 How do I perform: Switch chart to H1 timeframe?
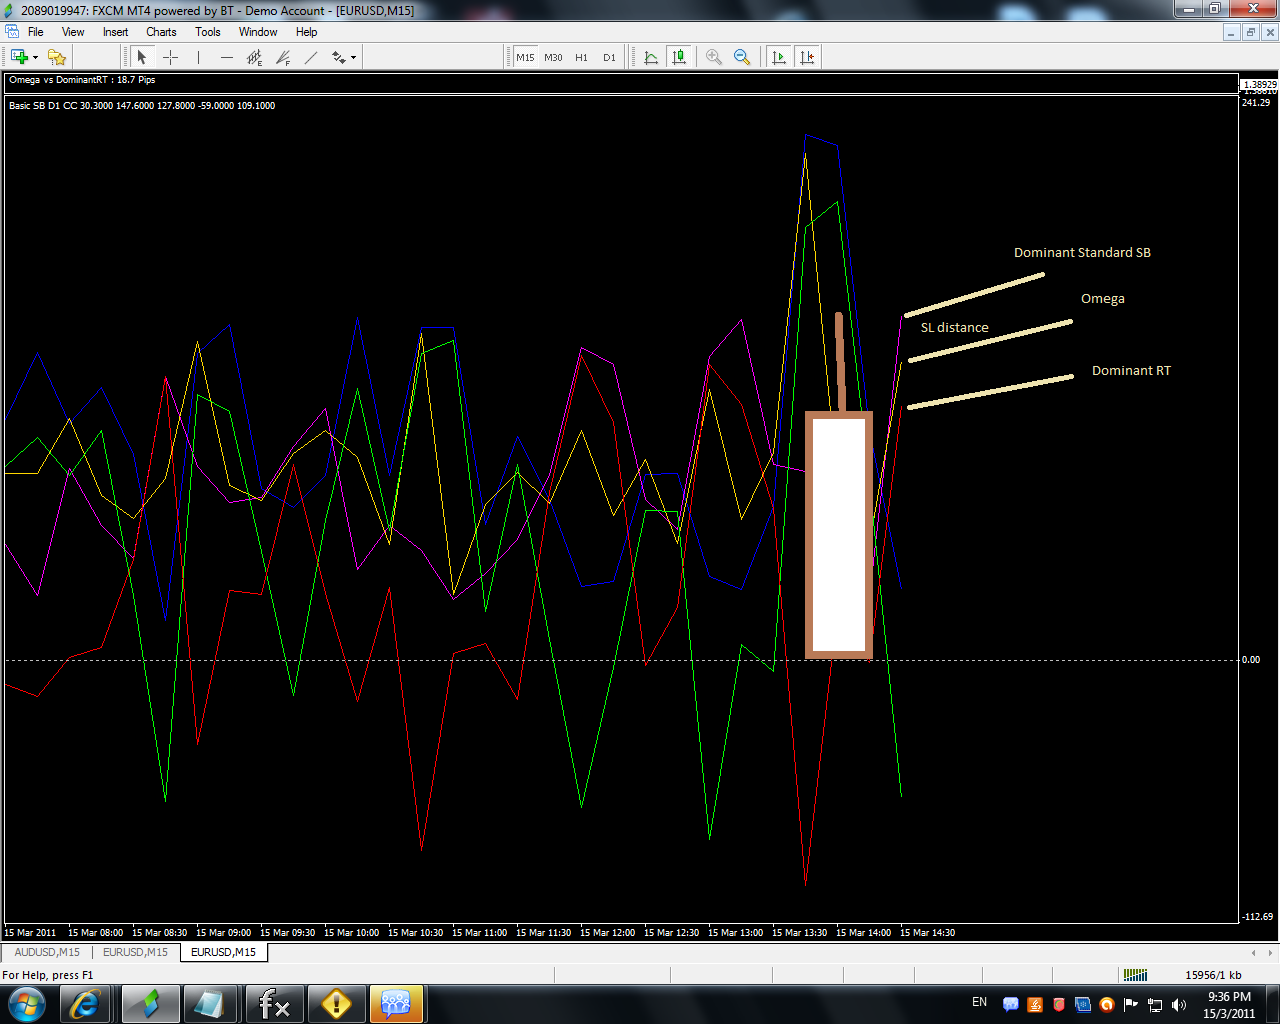click(581, 57)
